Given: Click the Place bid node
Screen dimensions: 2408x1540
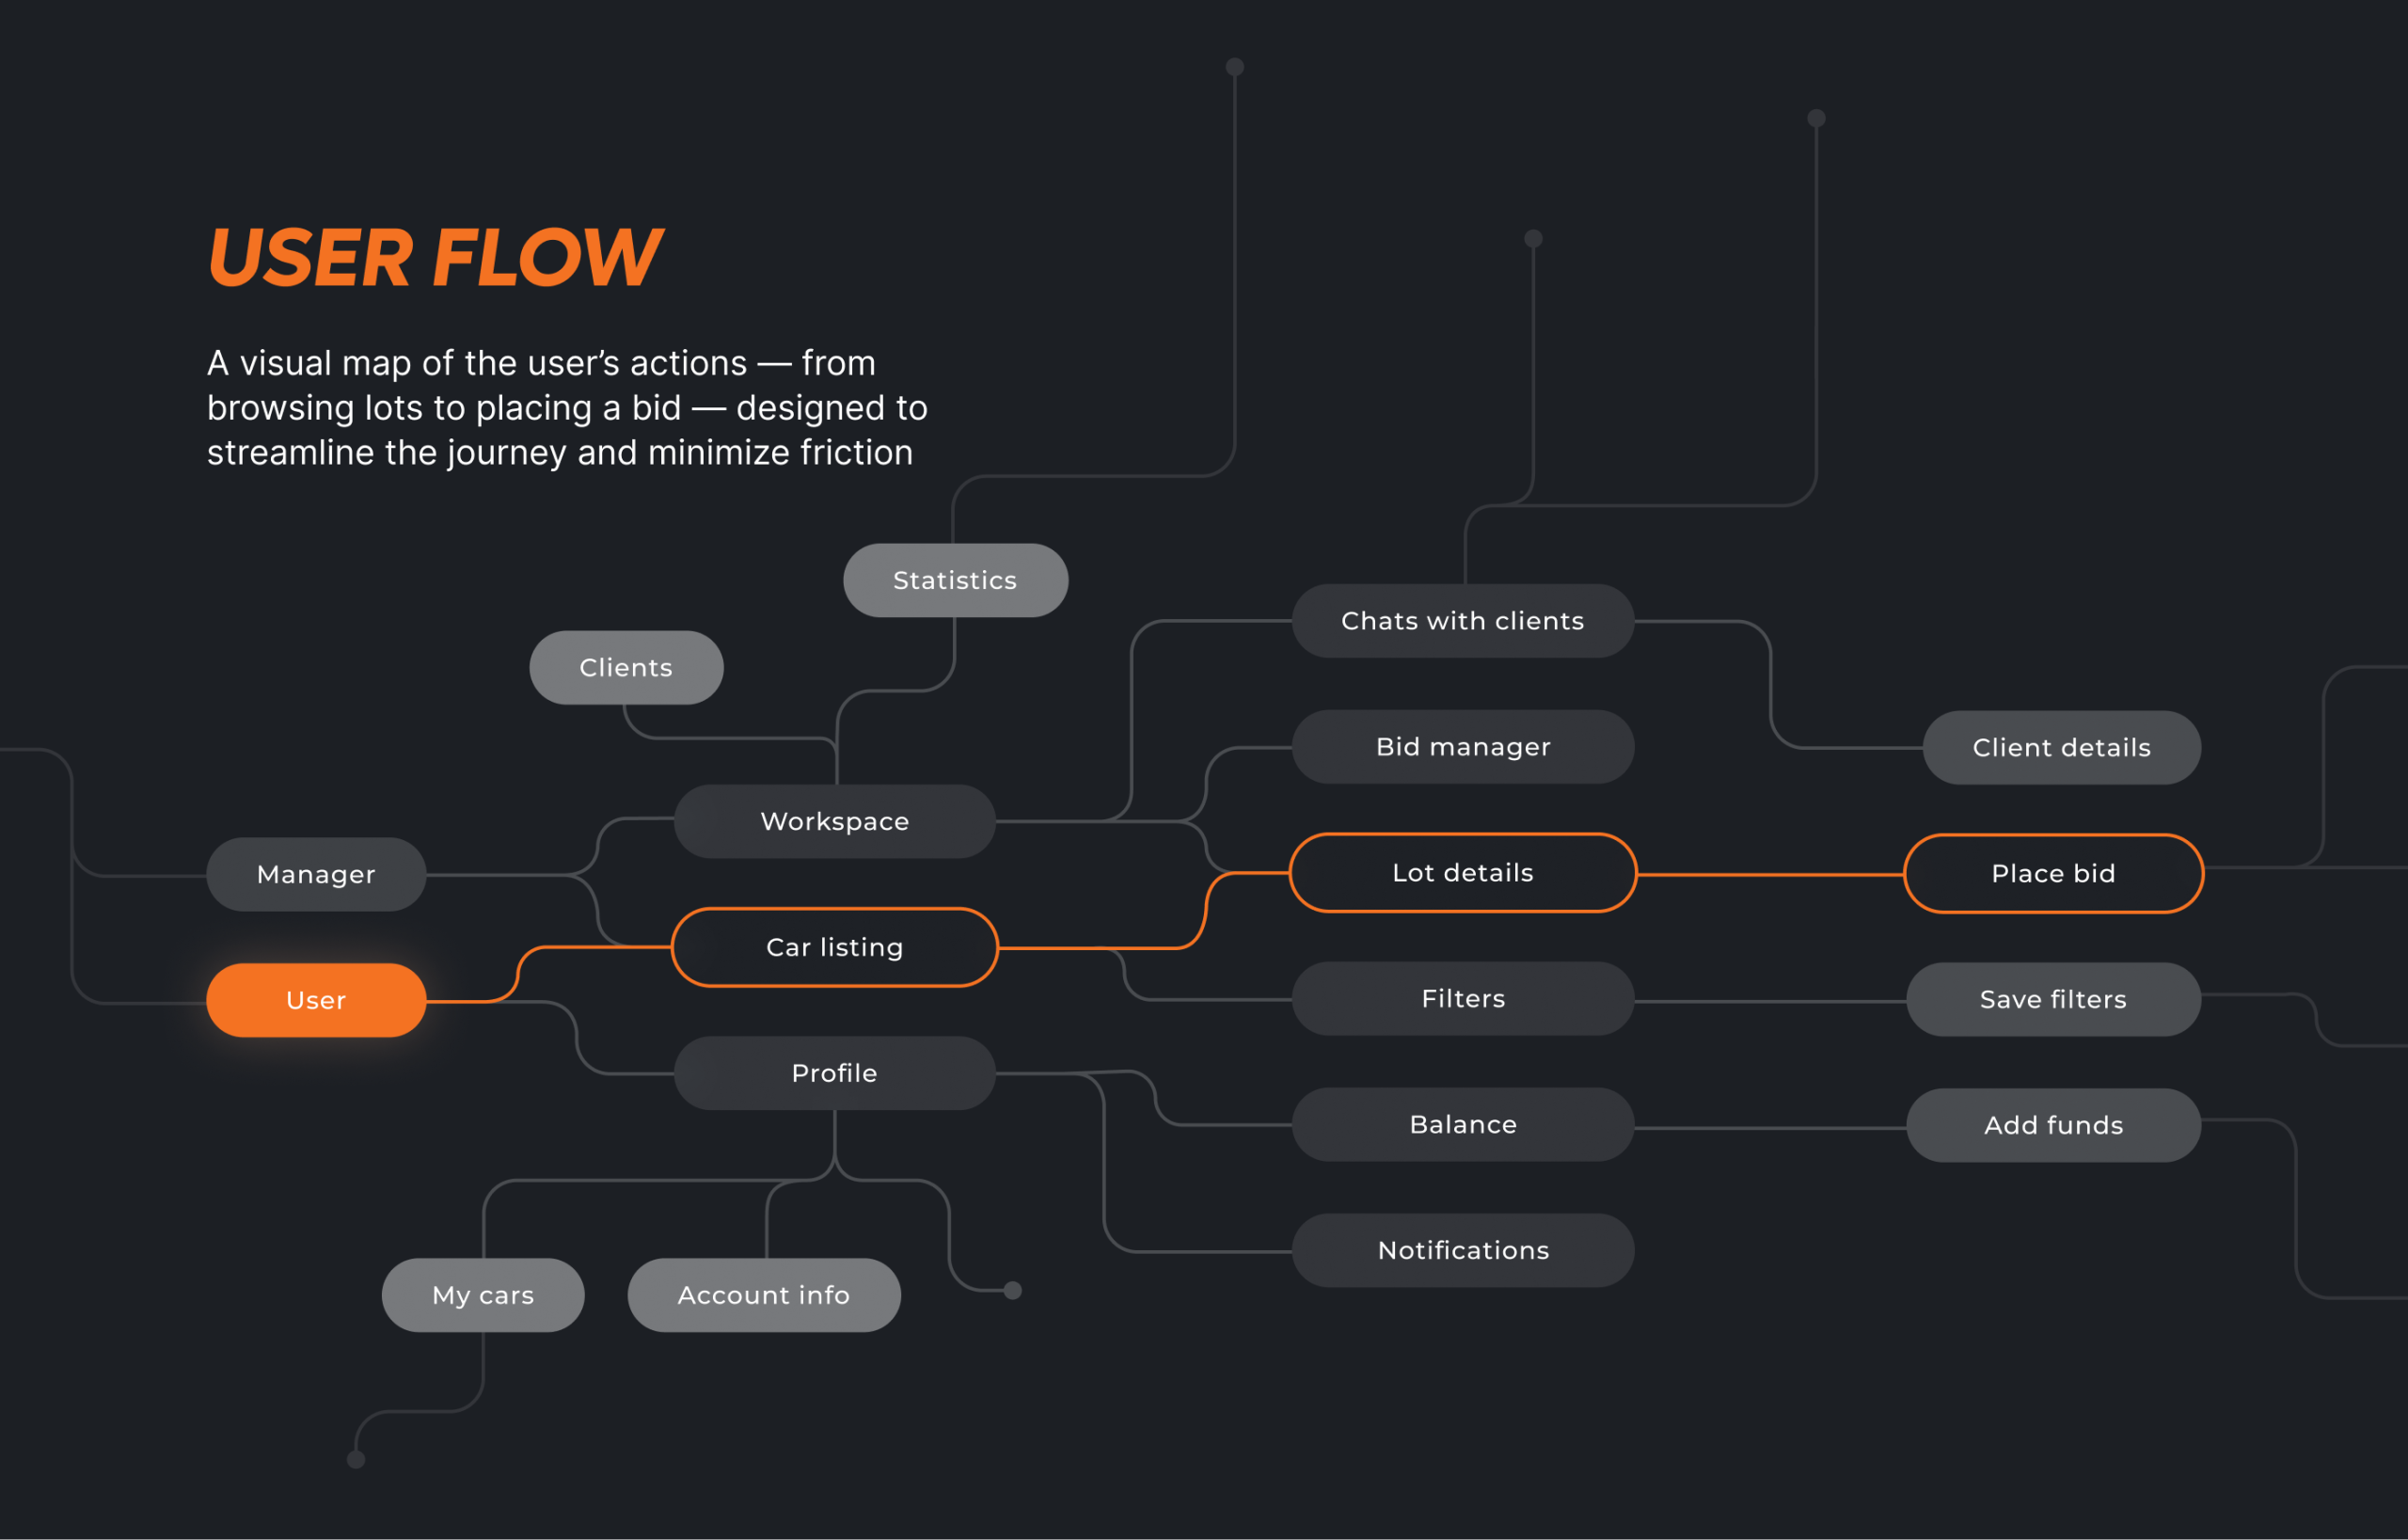Looking at the screenshot, I should coord(2053,873).
